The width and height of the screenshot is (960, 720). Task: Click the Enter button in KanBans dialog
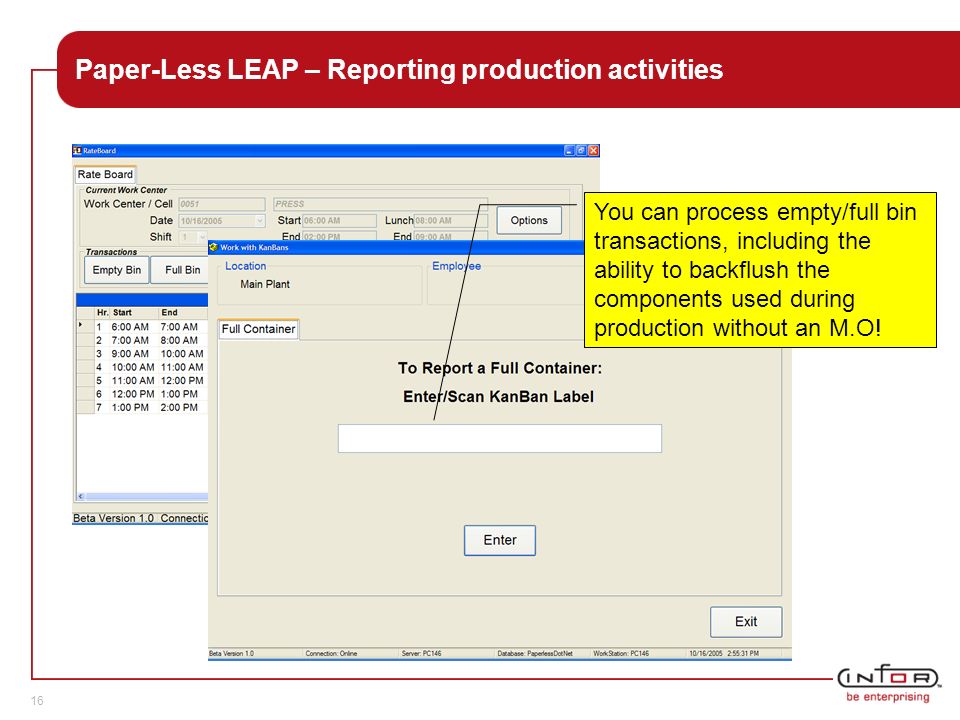pyautogui.click(x=500, y=540)
